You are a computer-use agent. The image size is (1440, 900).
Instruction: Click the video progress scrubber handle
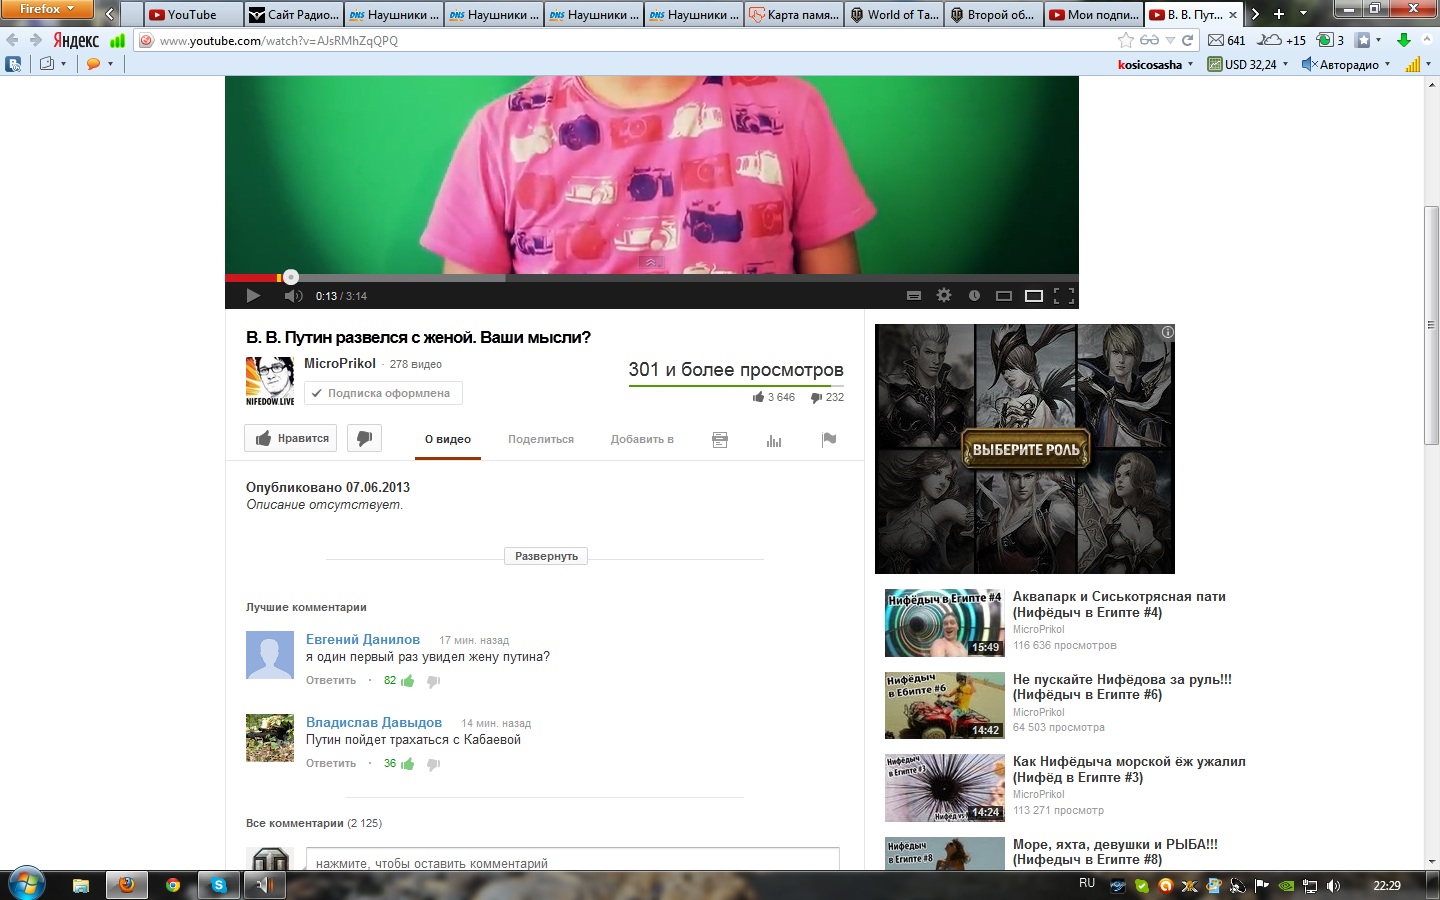[x=290, y=277]
